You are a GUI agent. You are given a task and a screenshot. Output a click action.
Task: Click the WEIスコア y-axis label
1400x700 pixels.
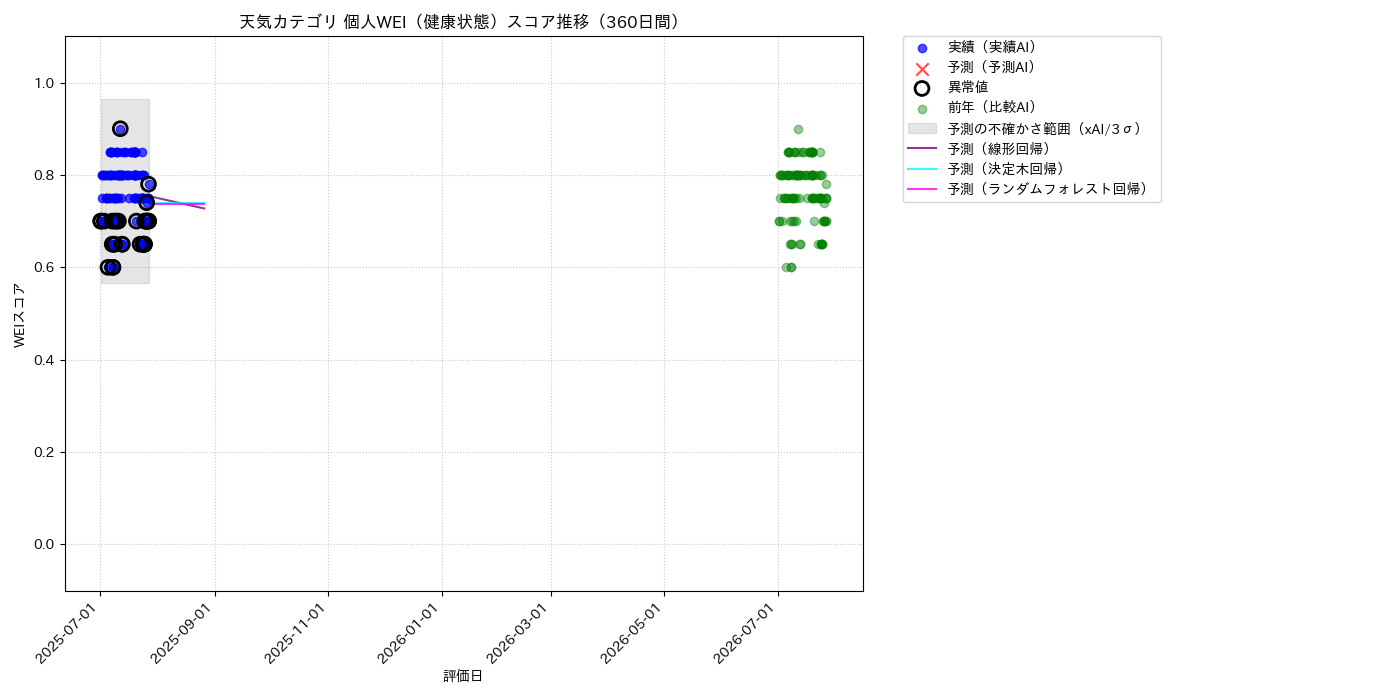click(x=20, y=315)
